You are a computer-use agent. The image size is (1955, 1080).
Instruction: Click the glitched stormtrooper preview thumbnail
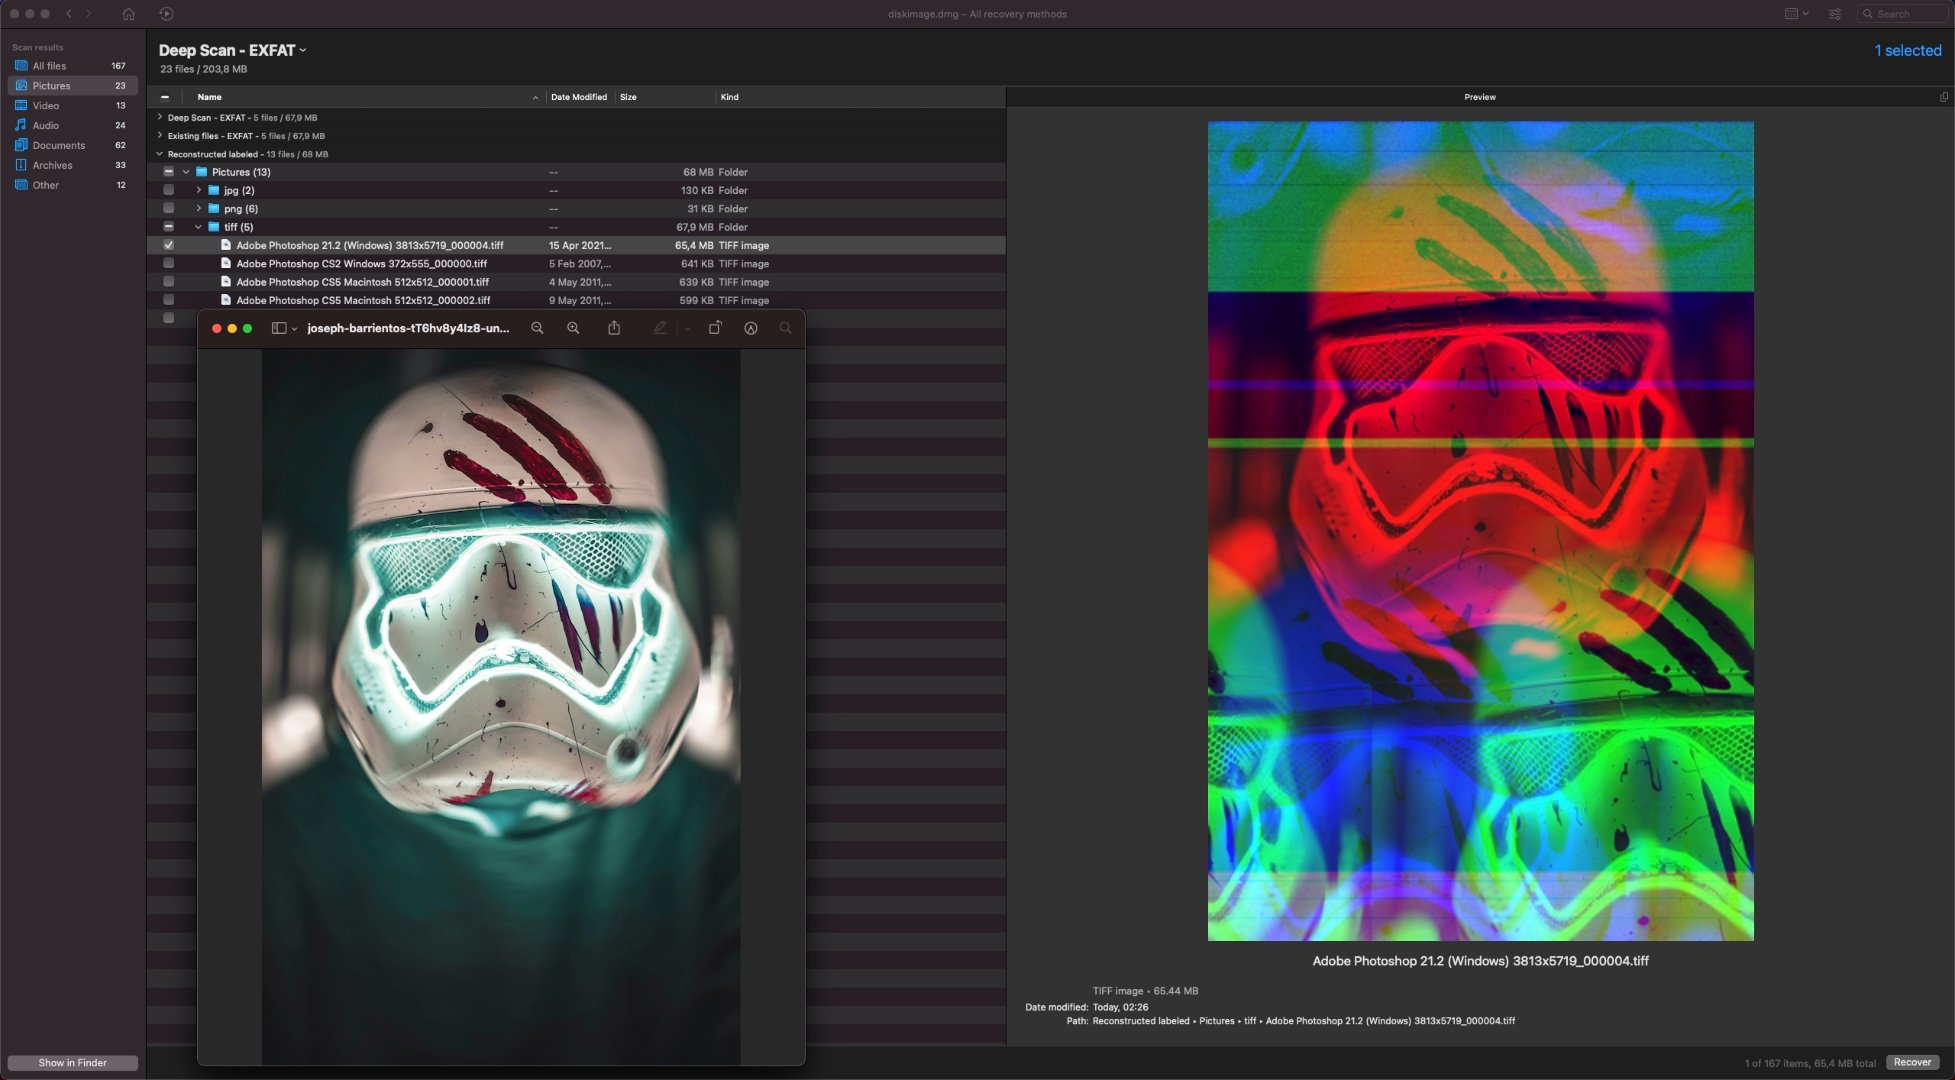click(1480, 531)
